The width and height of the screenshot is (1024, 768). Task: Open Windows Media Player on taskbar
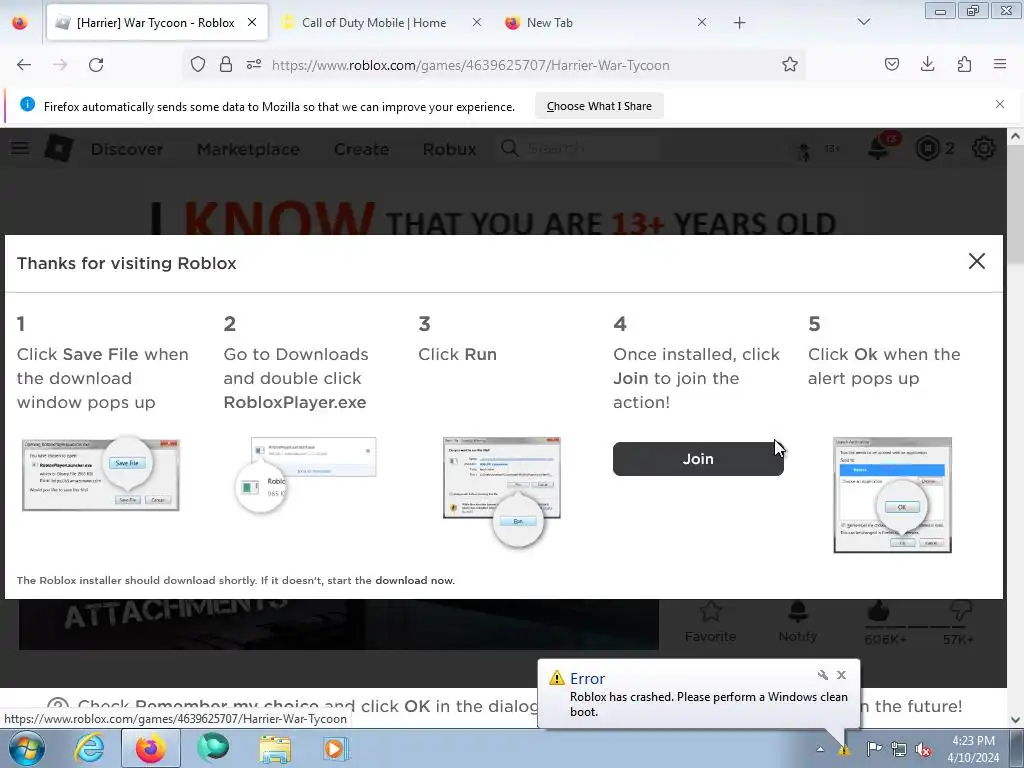tap(336, 748)
